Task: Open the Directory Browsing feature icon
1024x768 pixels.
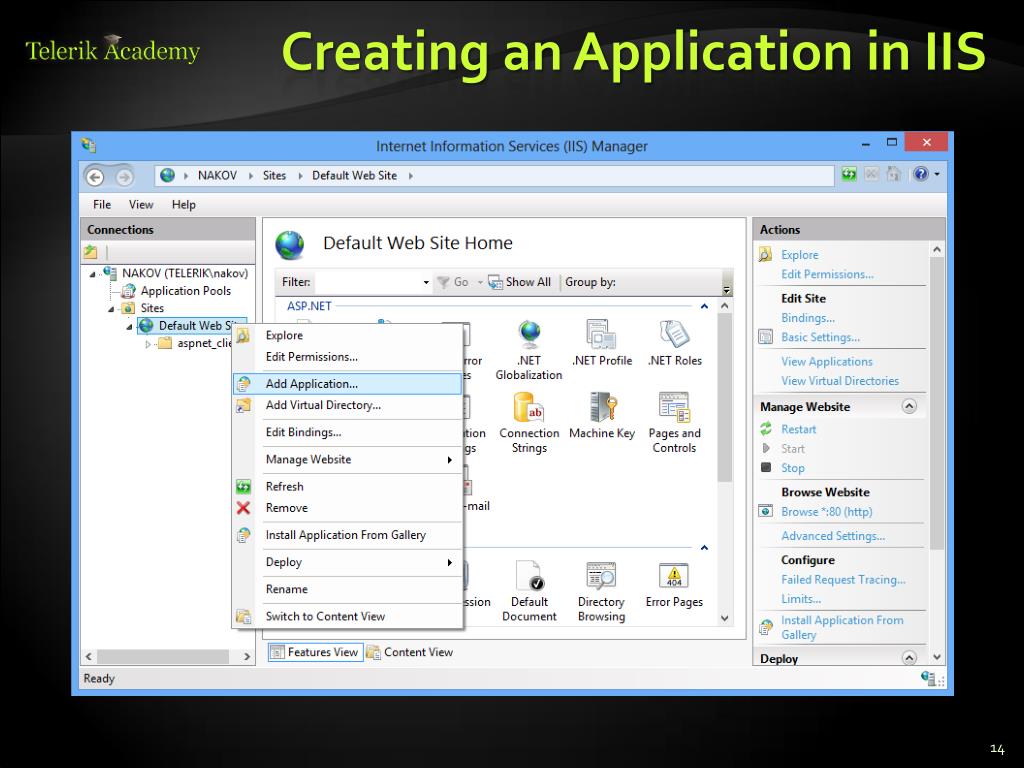Action: 601,591
